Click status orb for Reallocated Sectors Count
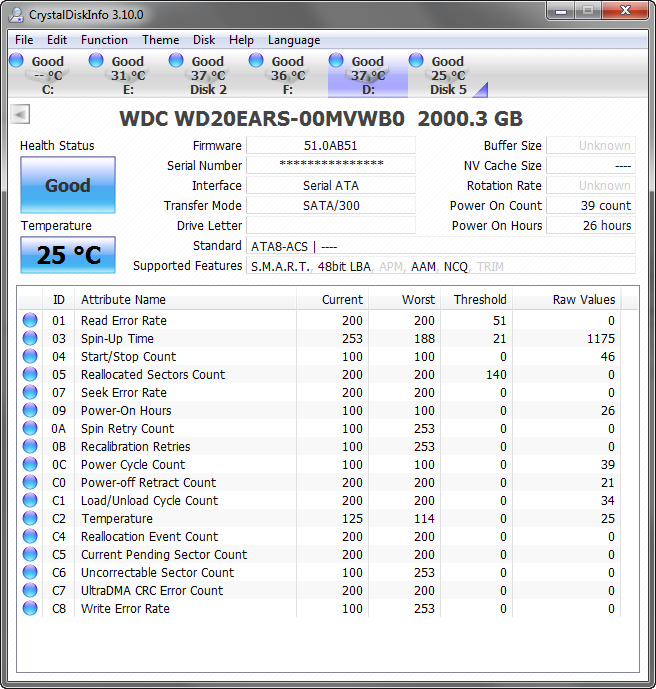656x689 pixels. point(30,374)
